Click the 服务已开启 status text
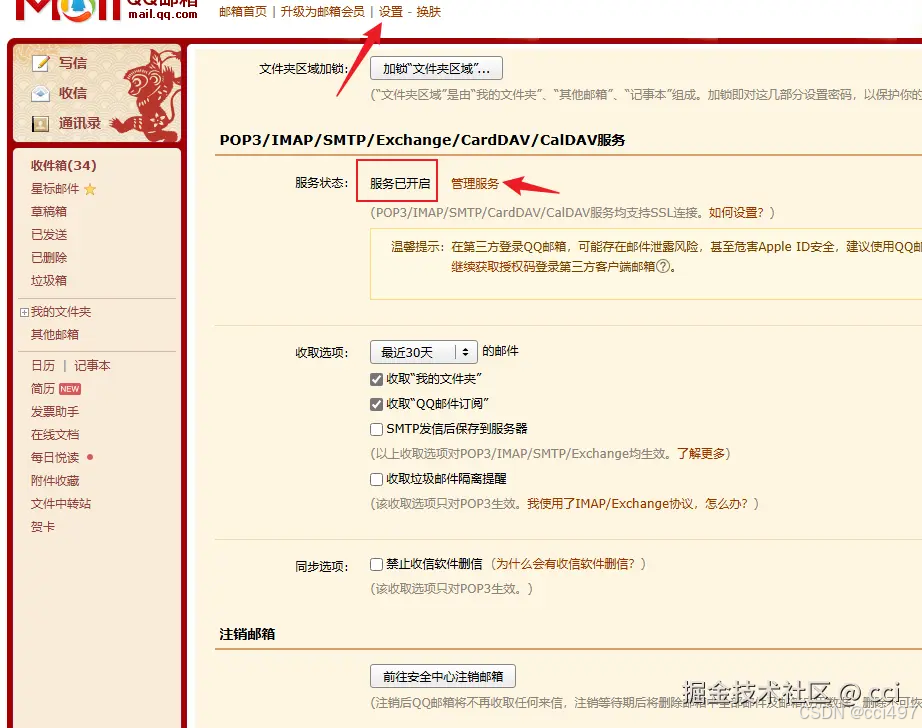The width and height of the screenshot is (922, 728). tap(400, 183)
